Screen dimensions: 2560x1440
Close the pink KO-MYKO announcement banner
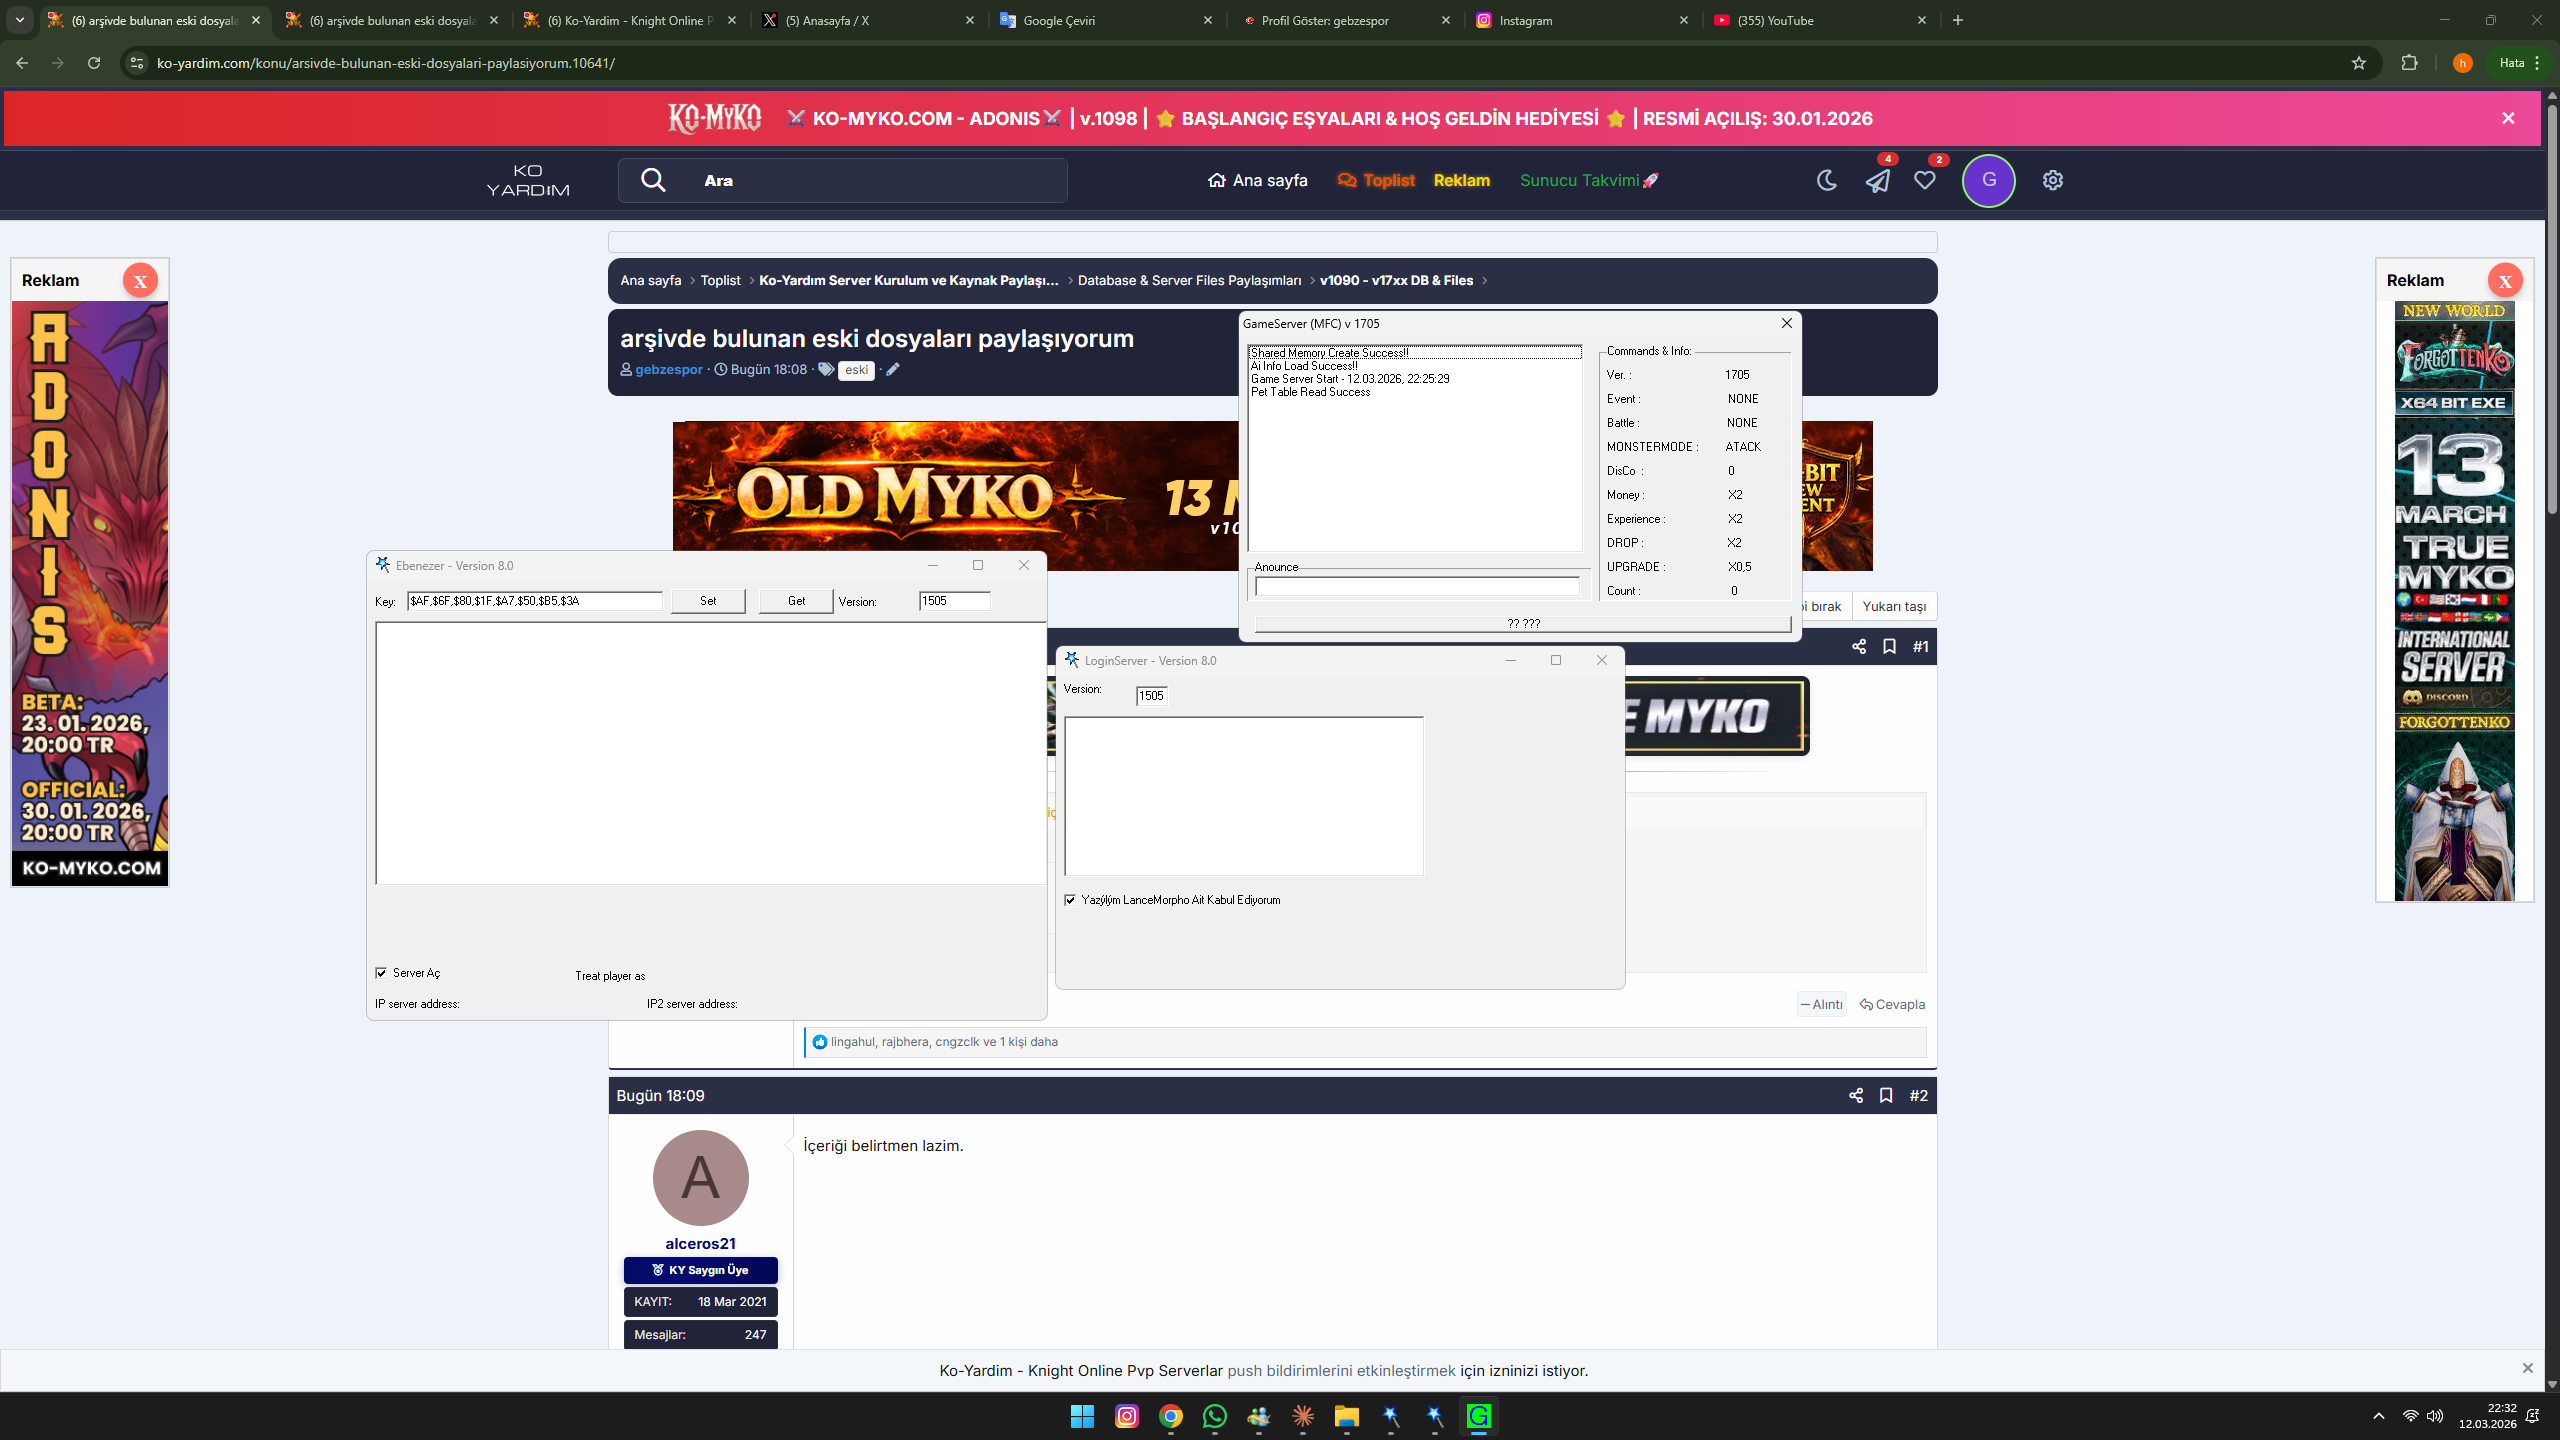2508,118
